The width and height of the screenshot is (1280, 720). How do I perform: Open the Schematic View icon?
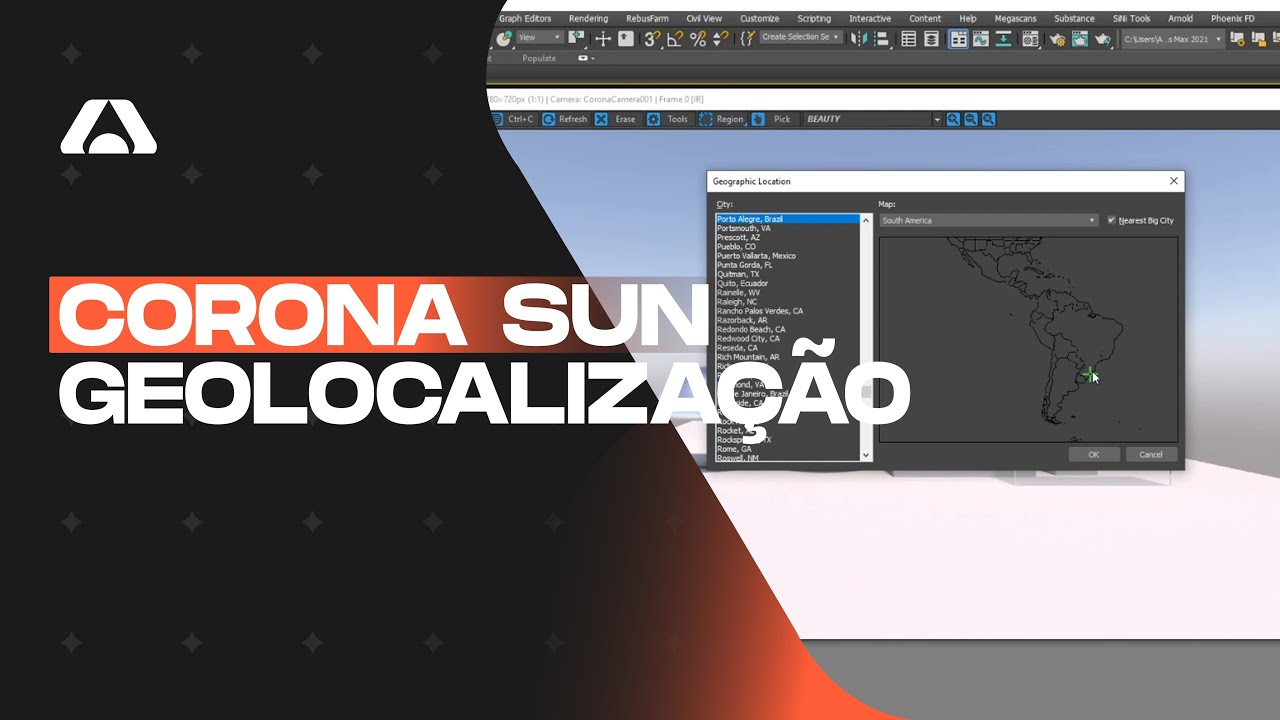pos(1003,39)
